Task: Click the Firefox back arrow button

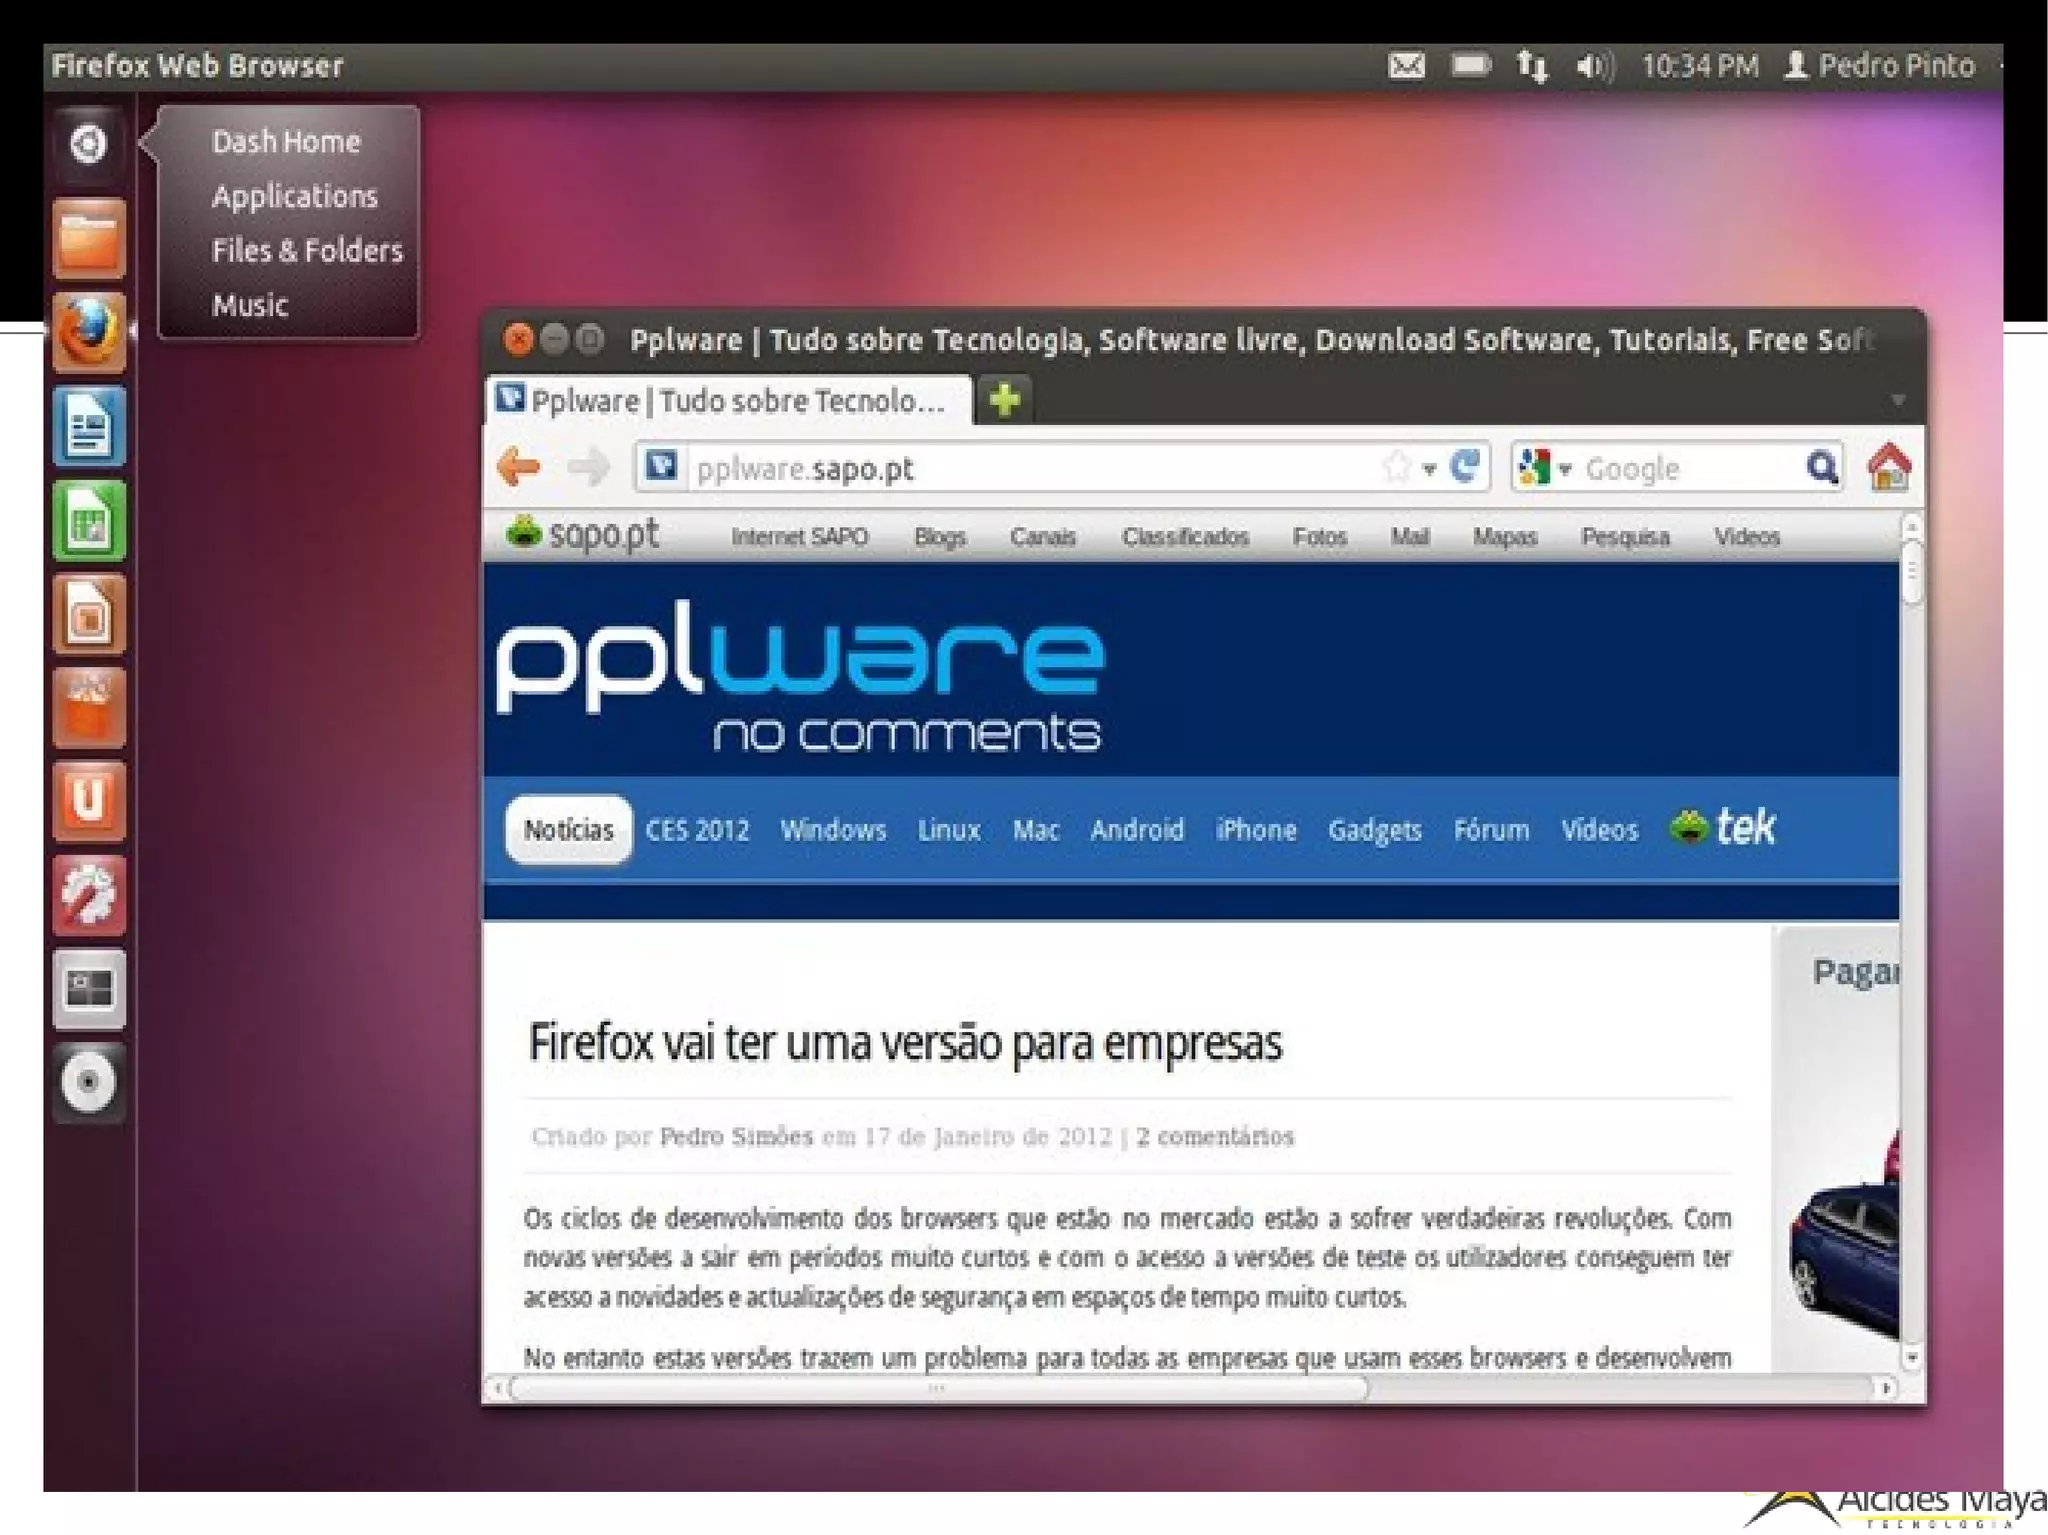Action: pos(519,467)
